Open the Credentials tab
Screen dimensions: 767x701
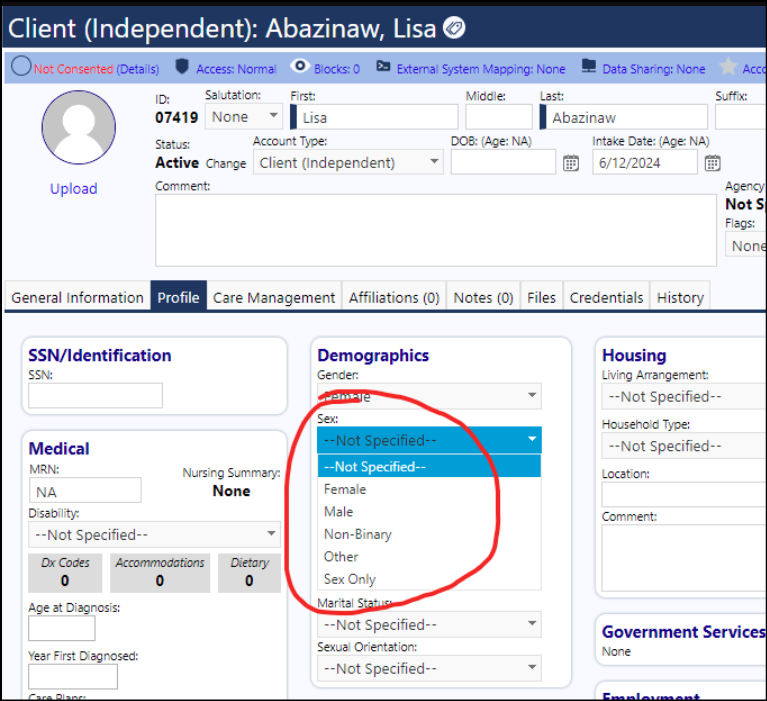tap(607, 296)
